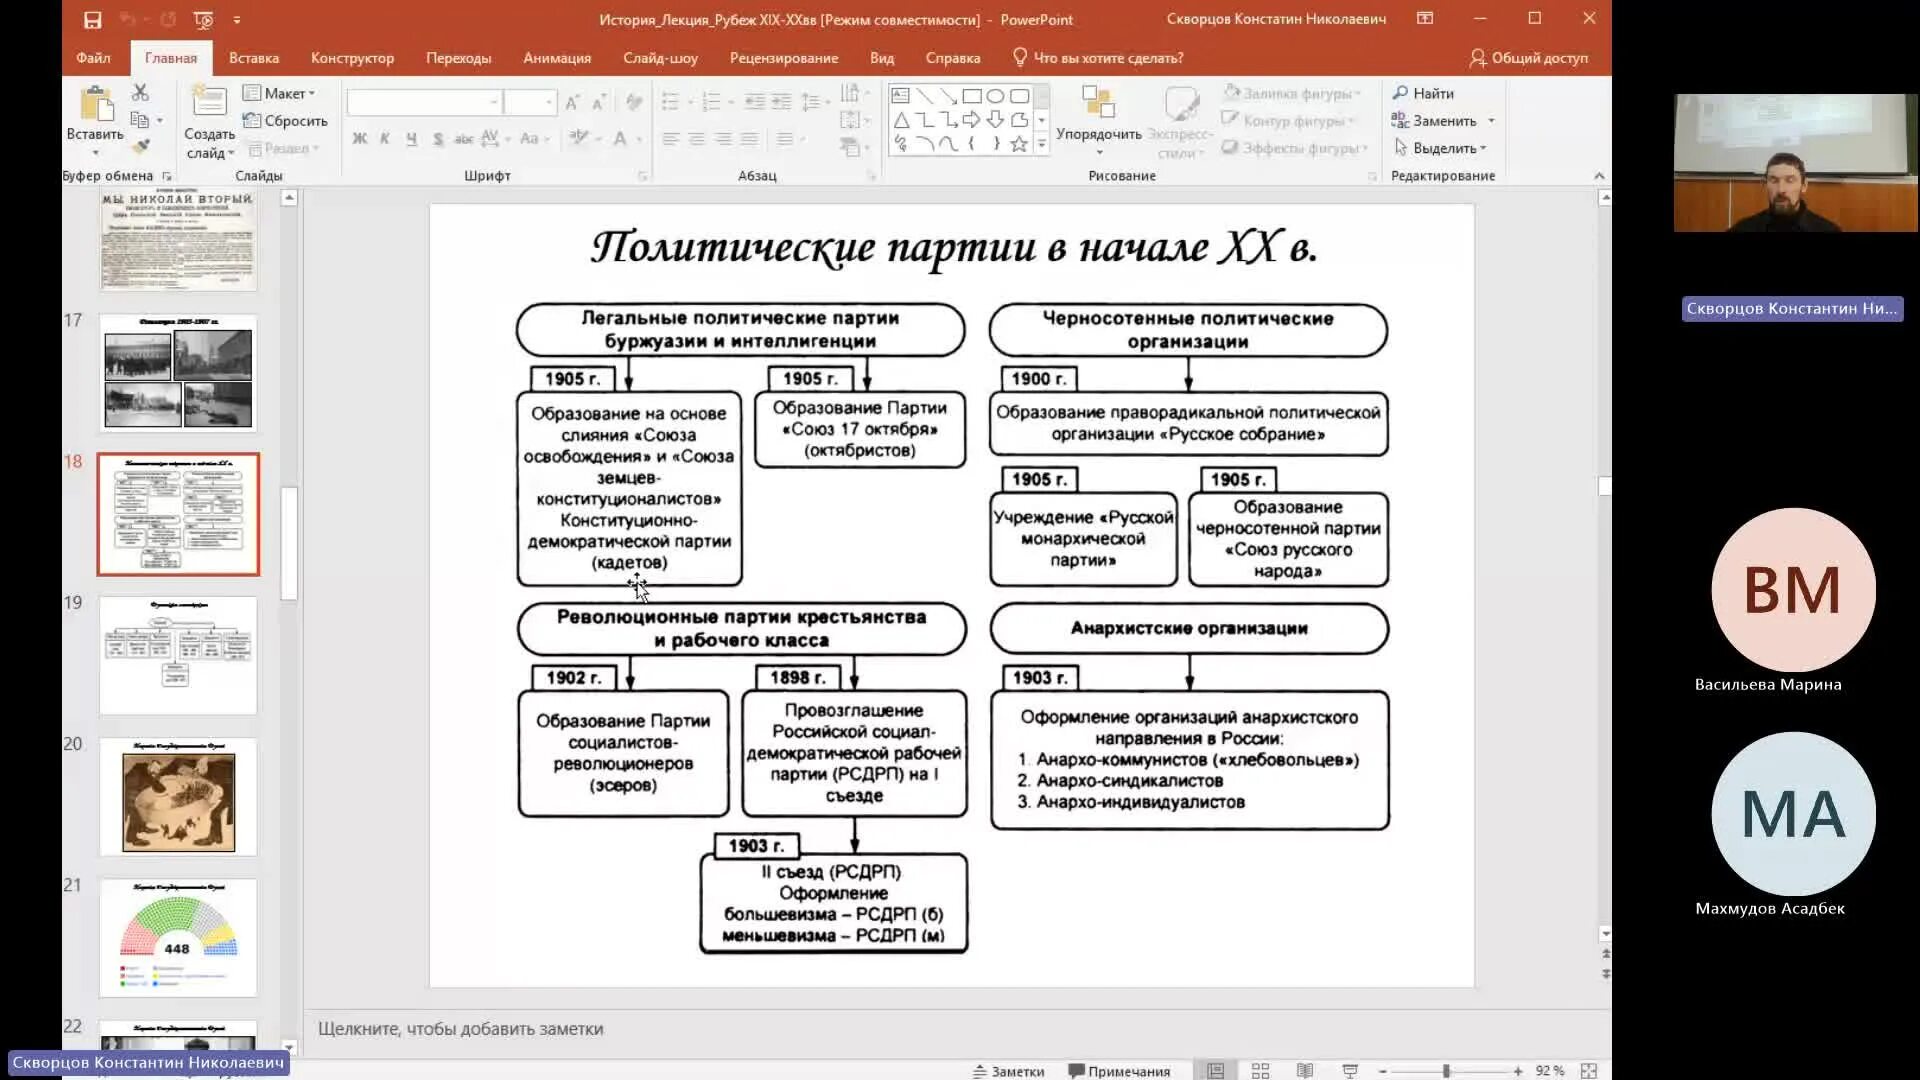Start slideshow from status bar icon

point(1350,1071)
